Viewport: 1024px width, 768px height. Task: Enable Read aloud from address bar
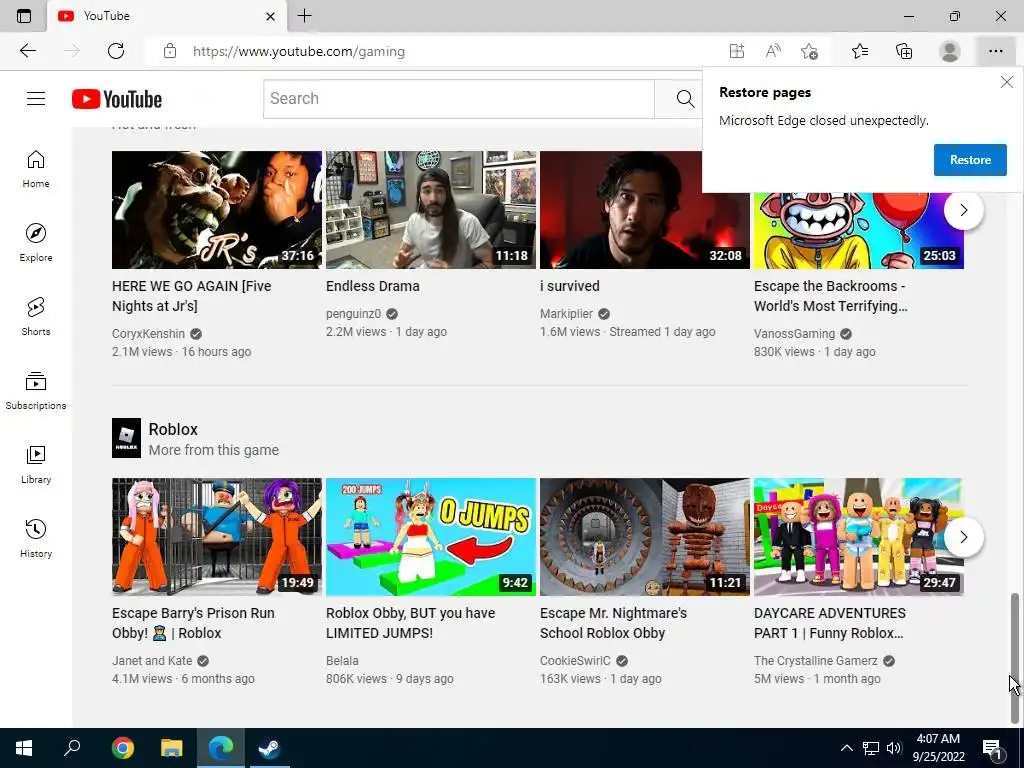click(773, 51)
